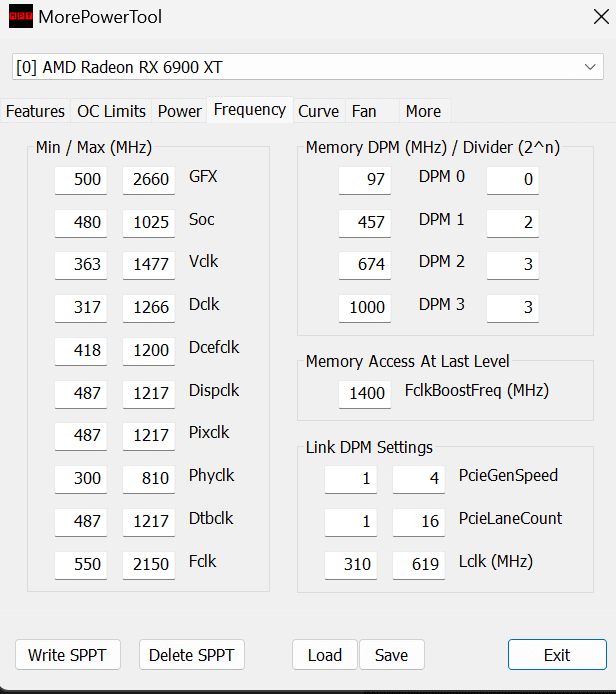Edit the Vclk maximum field showing 1477
Screen dimensions: 616x694
point(149,265)
